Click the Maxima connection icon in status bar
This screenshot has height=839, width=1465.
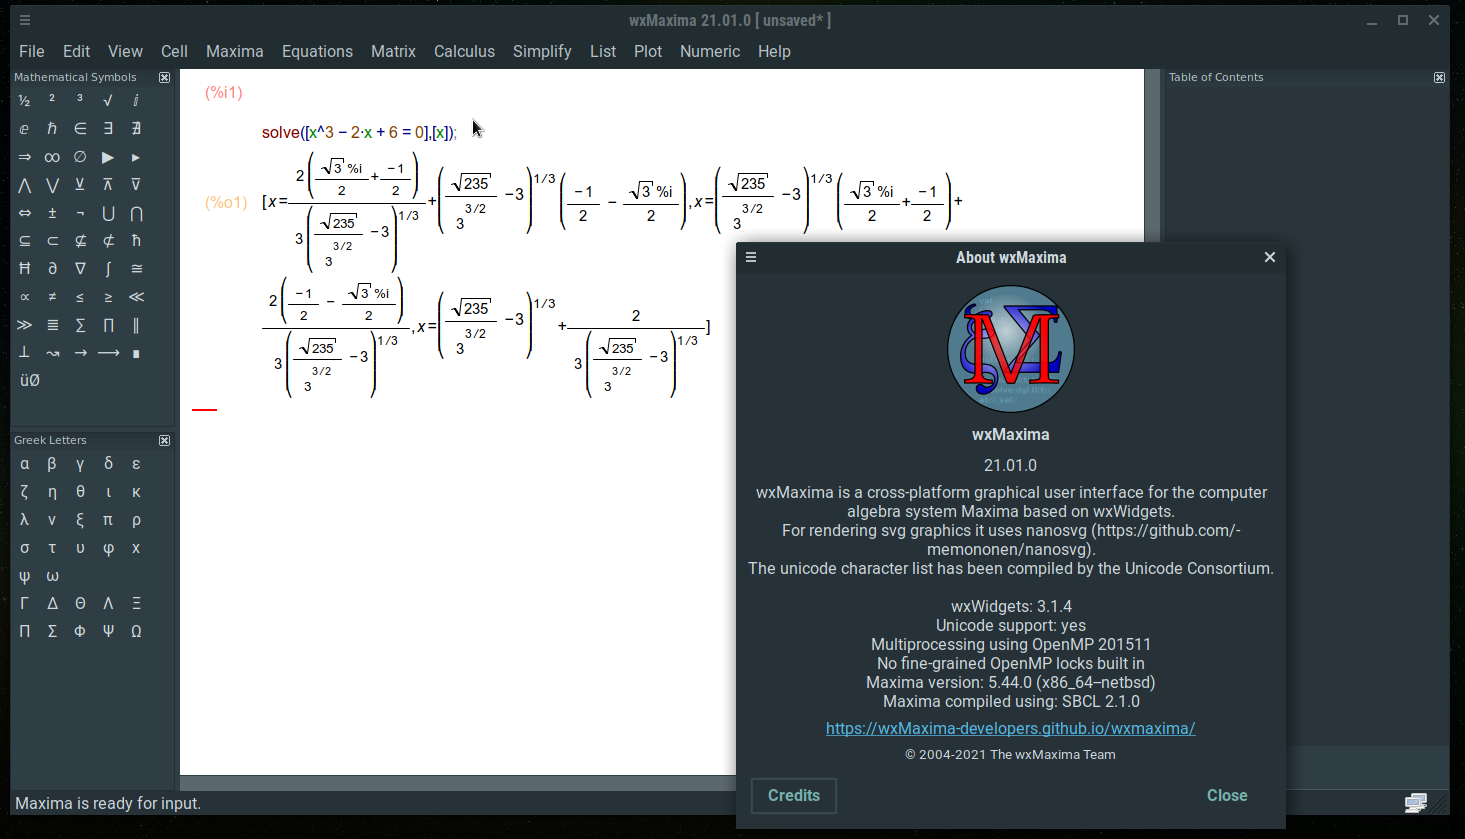(1415, 802)
